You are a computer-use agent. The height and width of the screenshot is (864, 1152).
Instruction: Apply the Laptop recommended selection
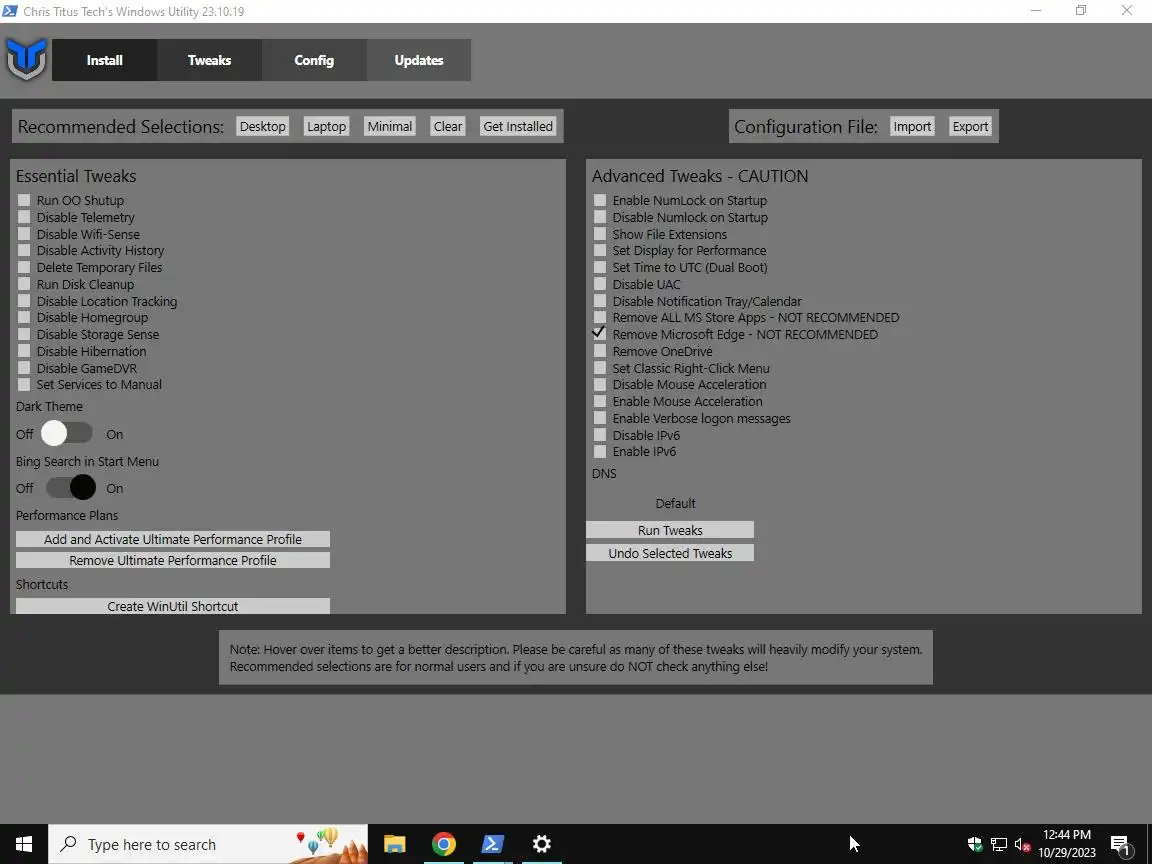click(326, 126)
